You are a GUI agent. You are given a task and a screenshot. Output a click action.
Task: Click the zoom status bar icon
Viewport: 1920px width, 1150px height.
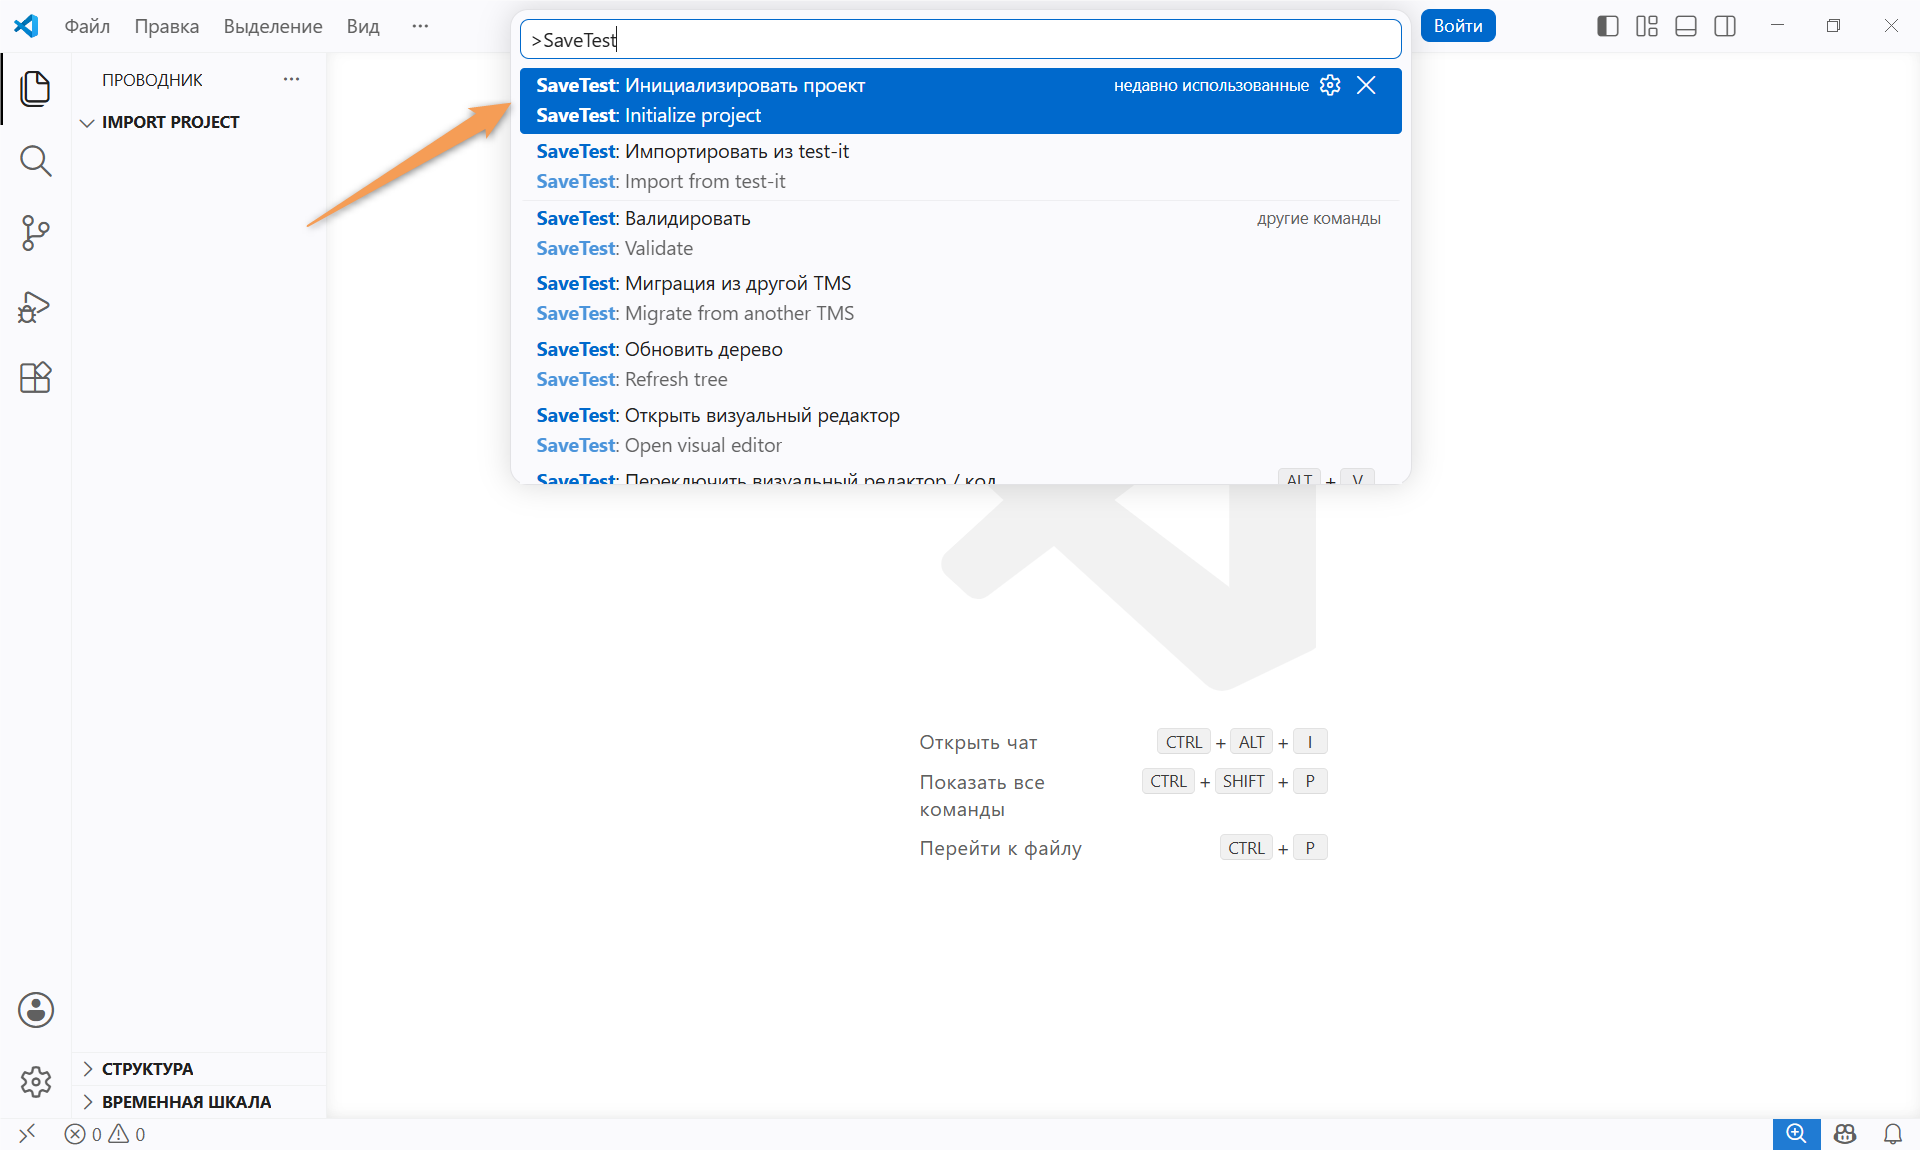(x=1796, y=1134)
